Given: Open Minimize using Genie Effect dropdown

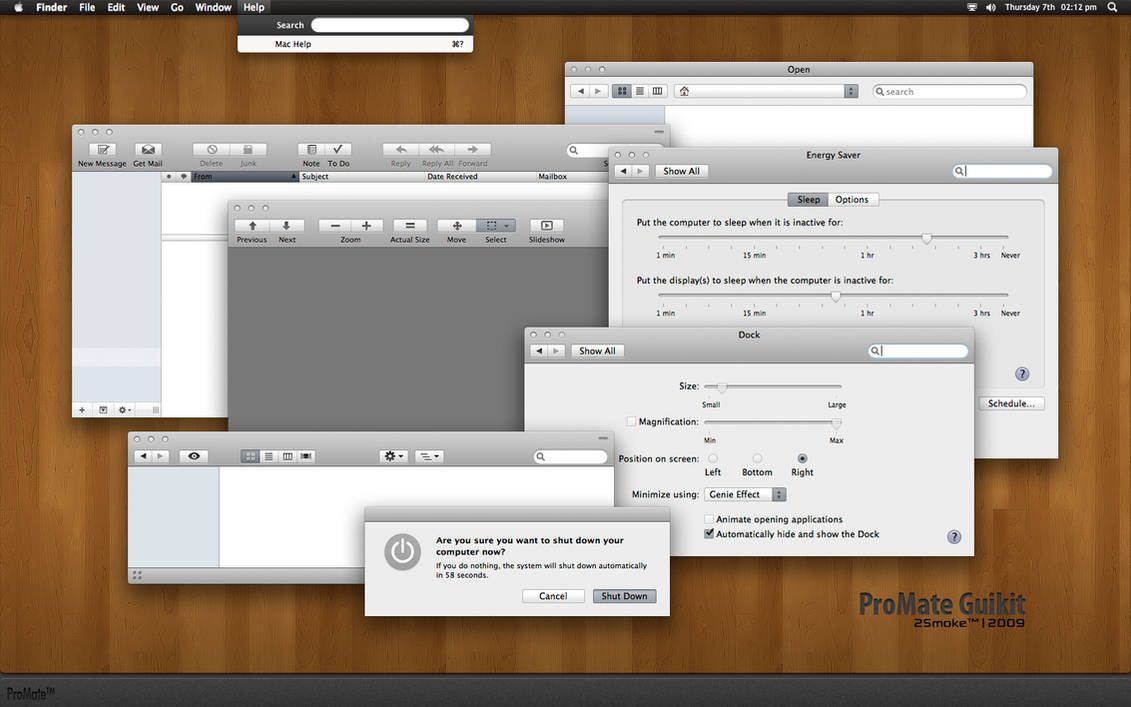Looking at the screenshot, I should coord(745,494).
